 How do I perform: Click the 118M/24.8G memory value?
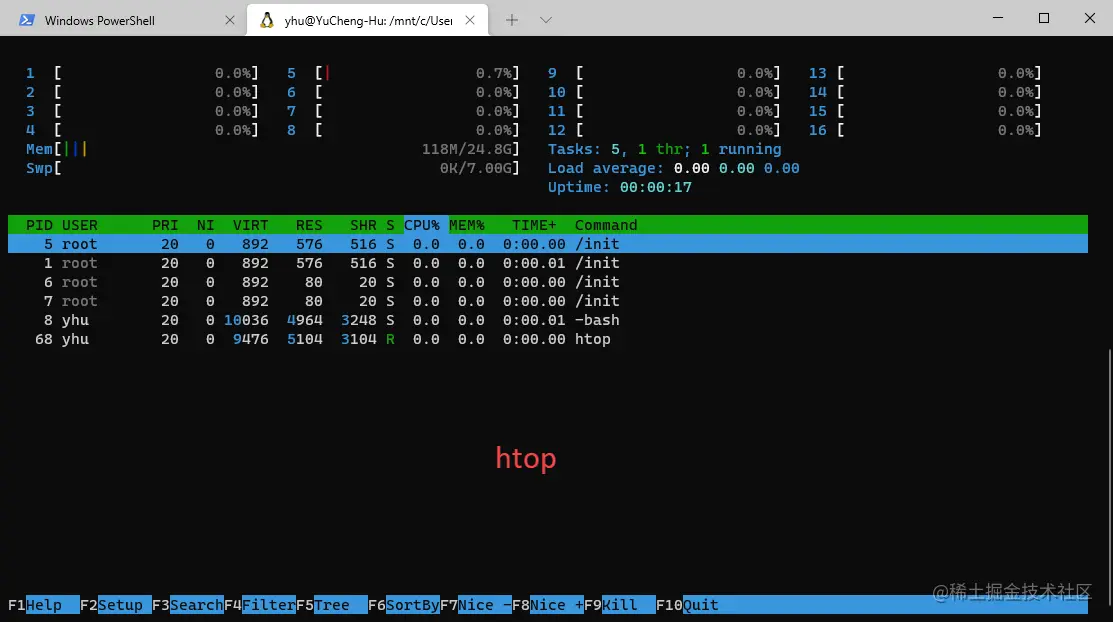(468, 149)
